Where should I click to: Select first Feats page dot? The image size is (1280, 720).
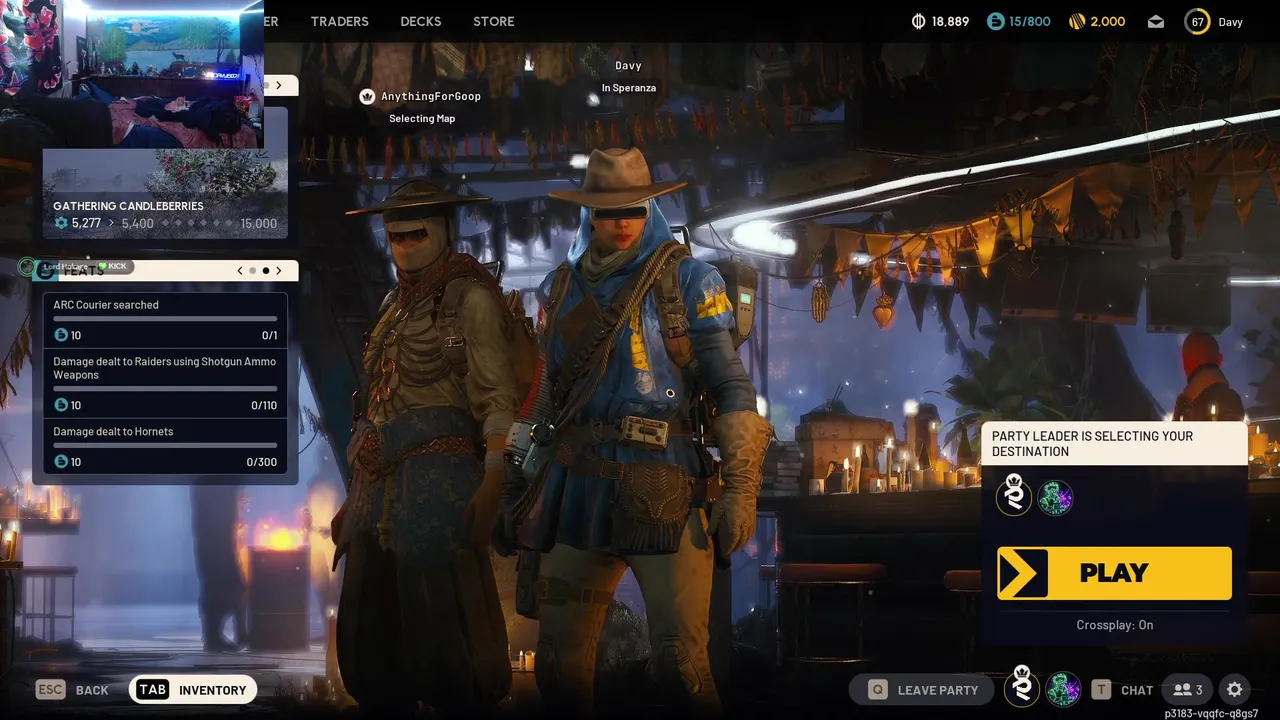point(253,270)
